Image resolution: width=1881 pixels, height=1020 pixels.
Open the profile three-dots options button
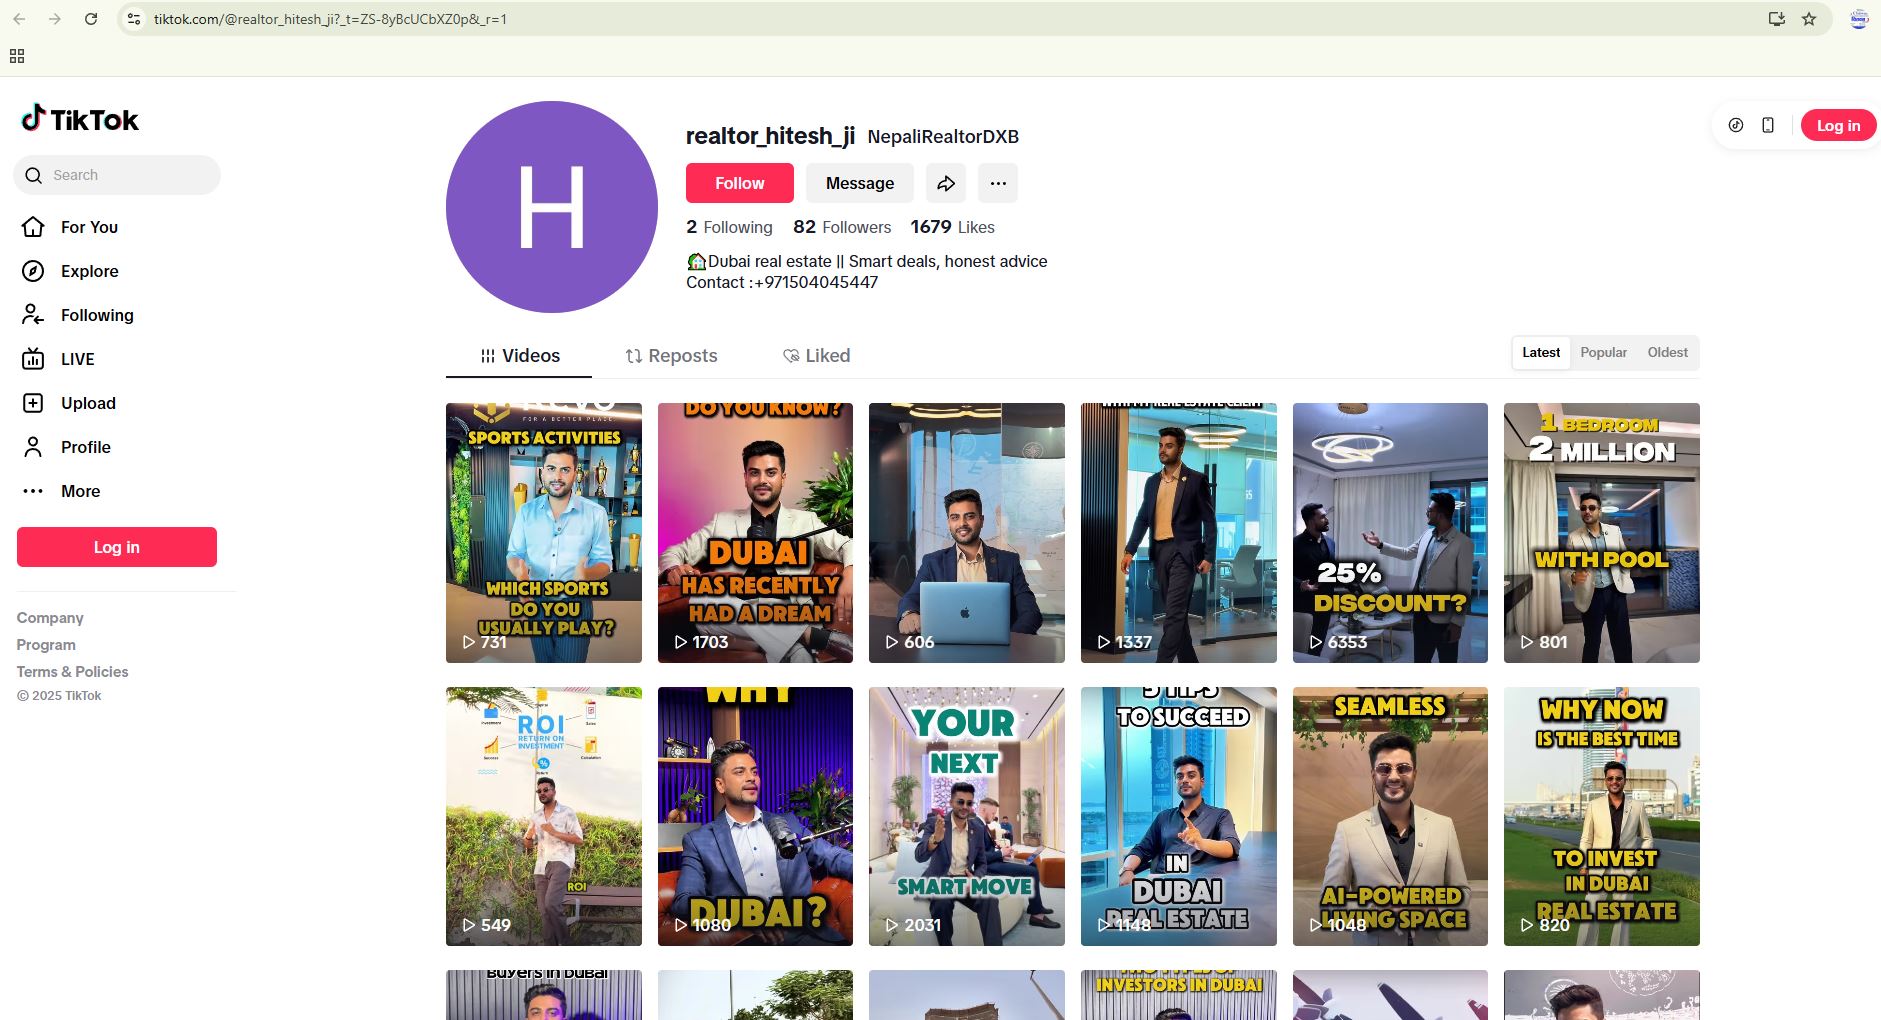(x=998, y=183)
